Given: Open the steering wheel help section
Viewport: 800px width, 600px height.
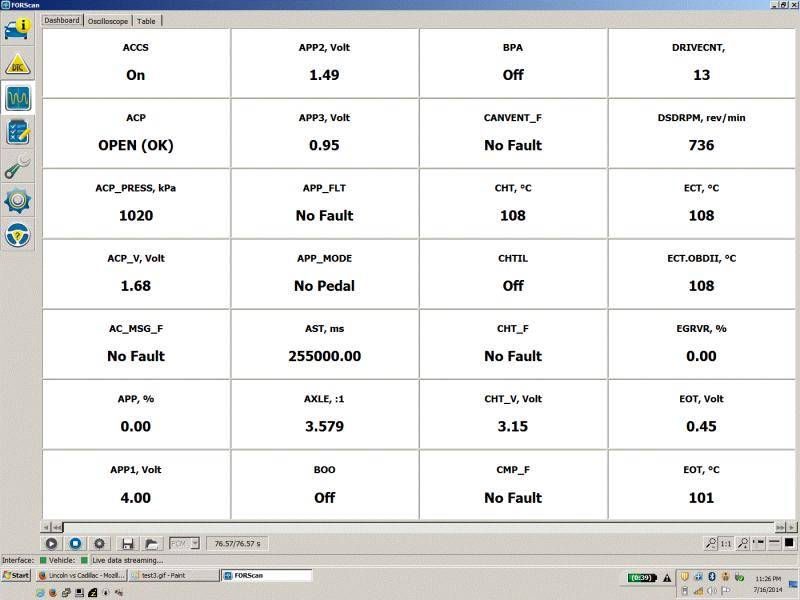Looking at the screenshot, I should pyautogui.click(x=18, y=235).
